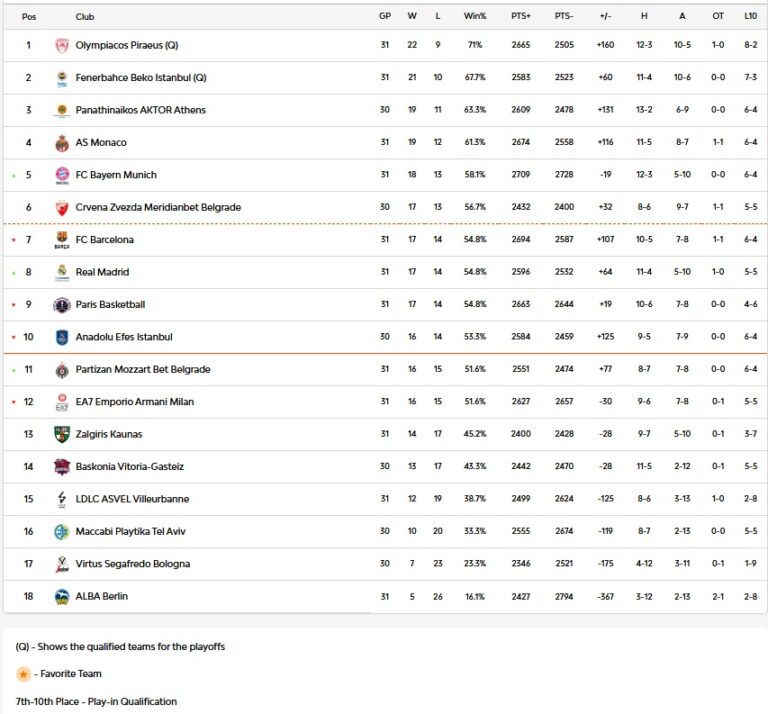Sort standings by Win% column header
Viewport: 768px width, 714px height.
[474, 16]
